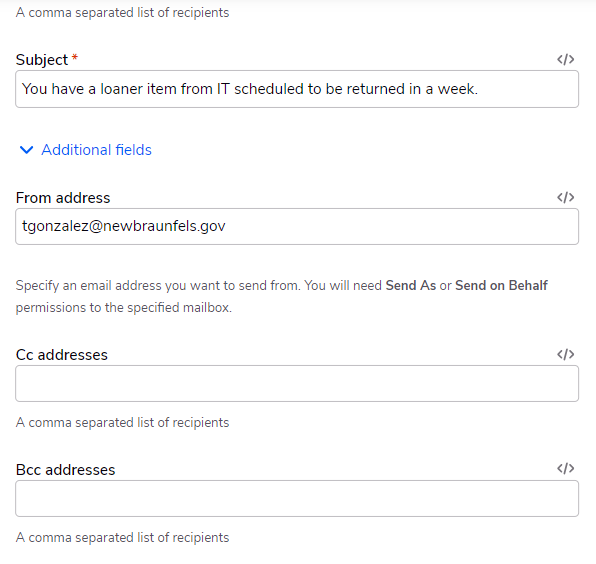Click the From address label
The width and height of the screenshot is (596, 564).
click(x=63, y=198)
